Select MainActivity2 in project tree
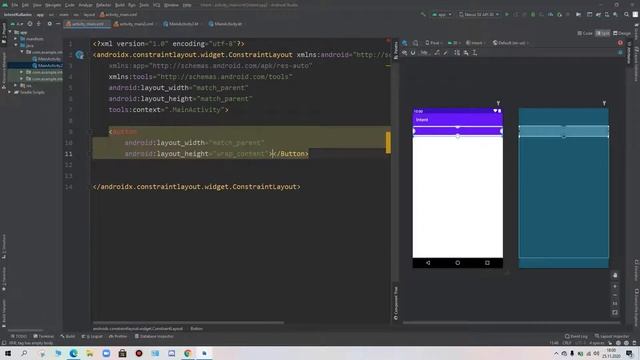This screenshot has height=360, width=640. (x=48, y=65)
